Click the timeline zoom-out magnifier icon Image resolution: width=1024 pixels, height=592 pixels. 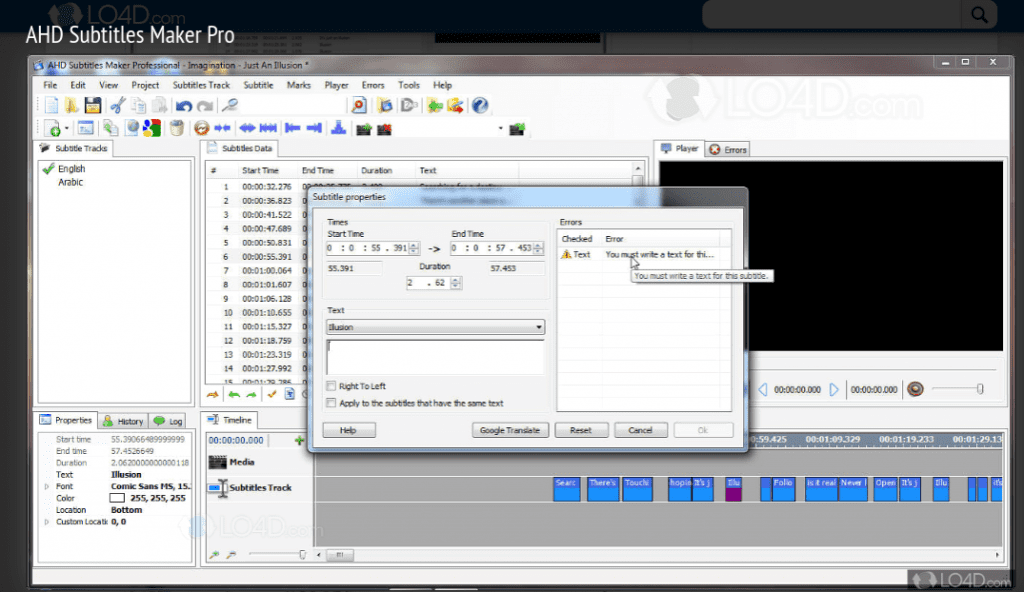click(231, 555)
